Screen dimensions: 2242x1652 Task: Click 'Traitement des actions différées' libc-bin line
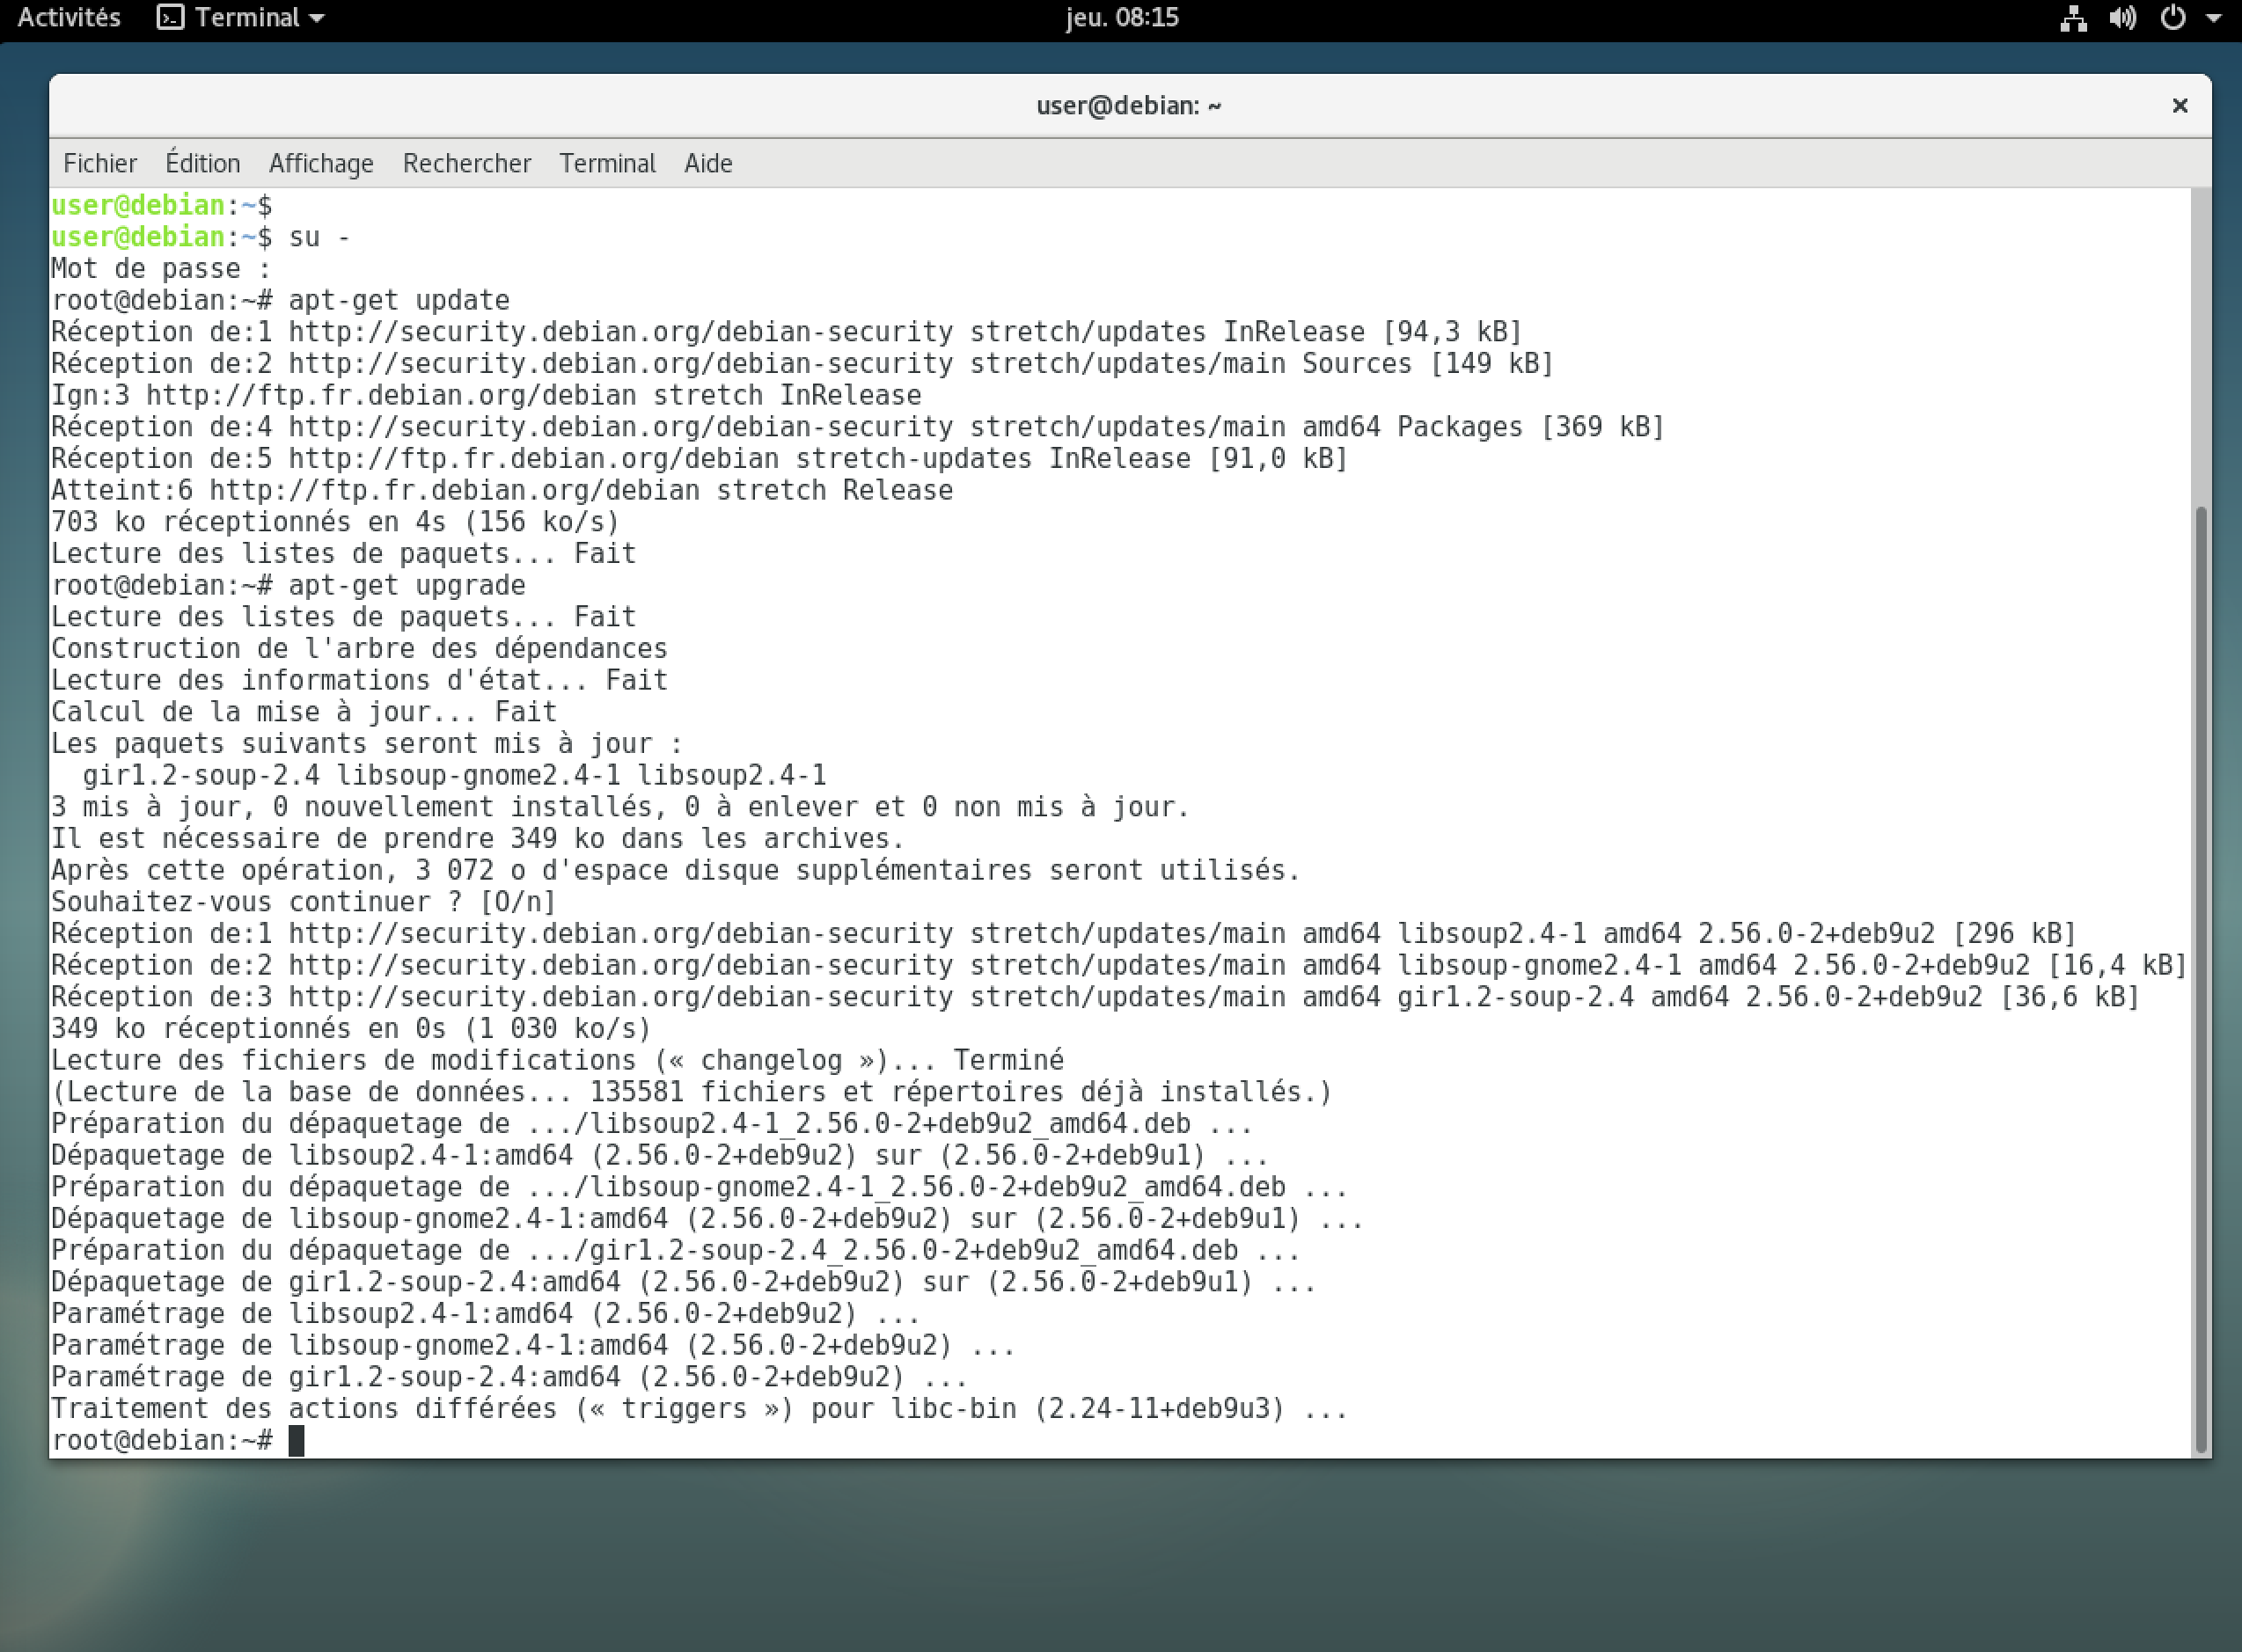[x=699, y=1409]
